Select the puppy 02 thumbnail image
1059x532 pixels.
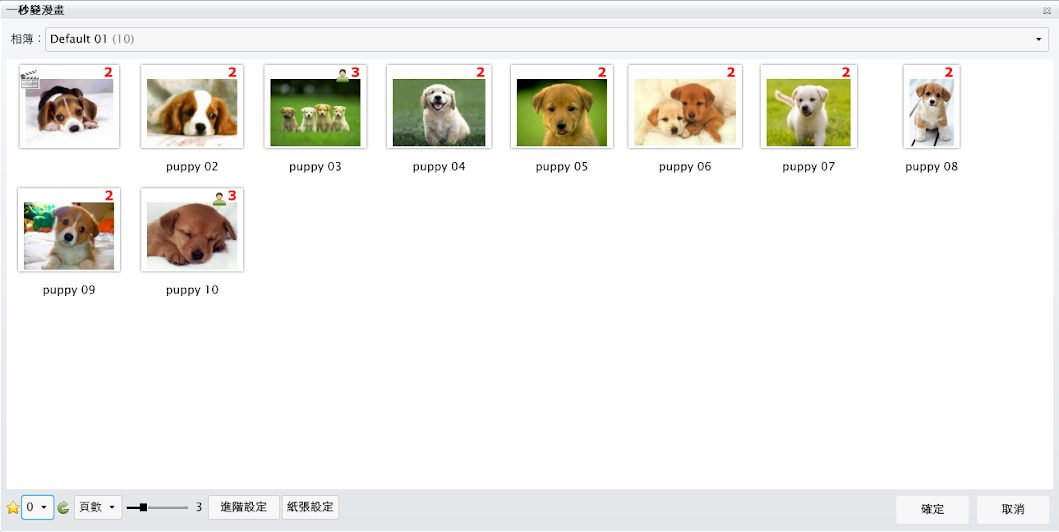[192, 107]
